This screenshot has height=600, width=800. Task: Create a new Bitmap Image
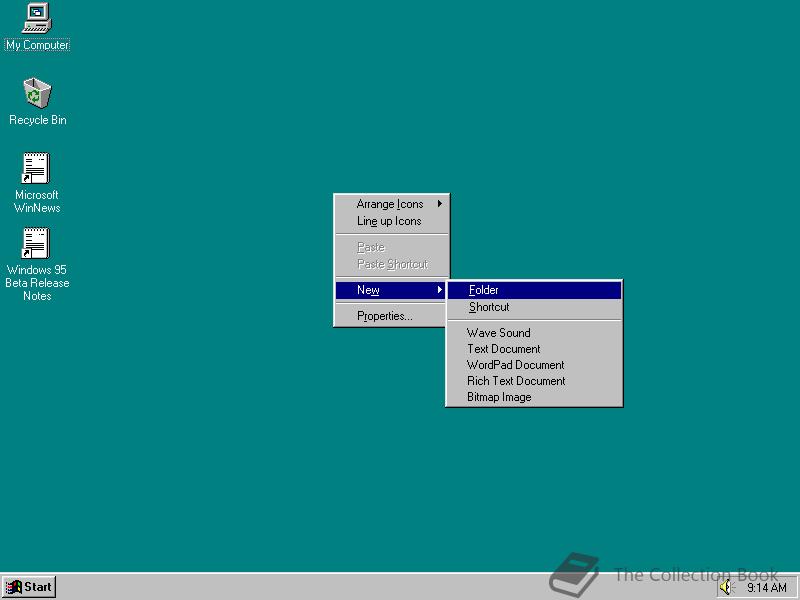[x=534, y=397]
